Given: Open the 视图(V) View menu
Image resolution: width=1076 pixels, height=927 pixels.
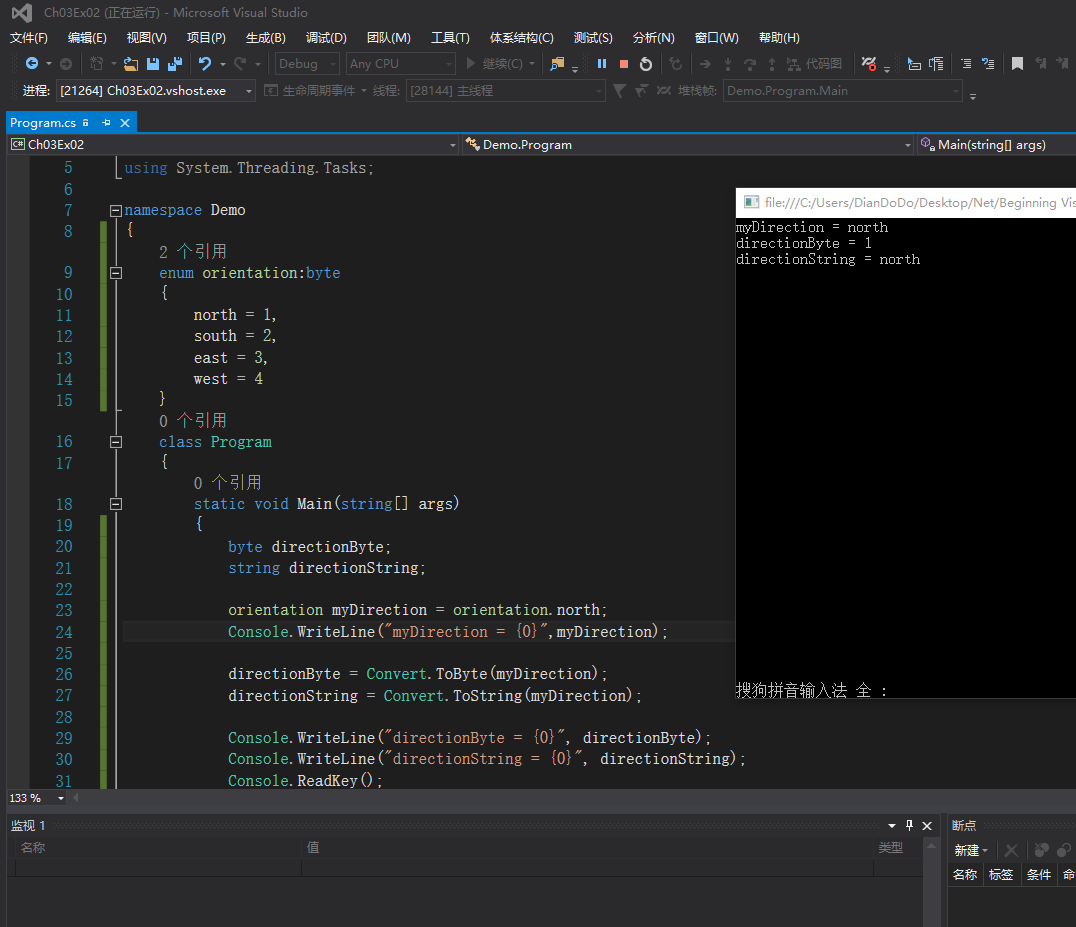Looking at the screenshot, I should point(146,38).
